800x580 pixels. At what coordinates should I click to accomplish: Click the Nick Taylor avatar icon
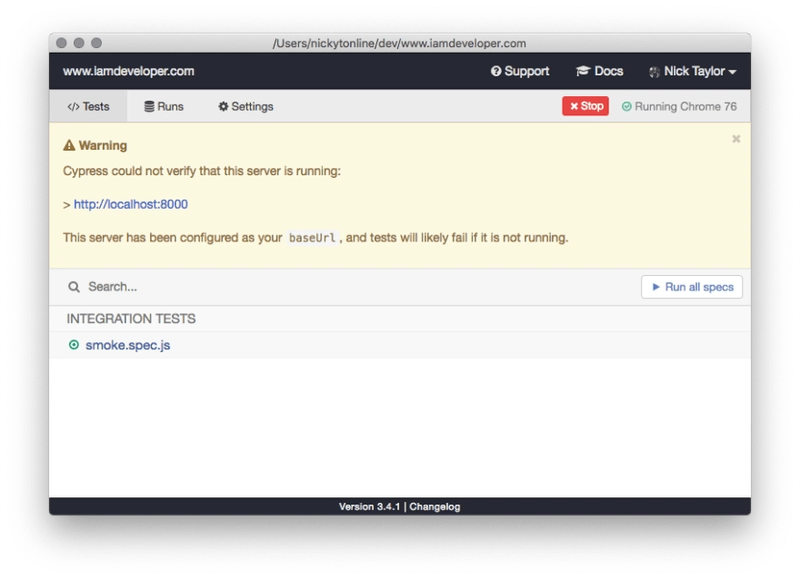[x=655, y=72]
